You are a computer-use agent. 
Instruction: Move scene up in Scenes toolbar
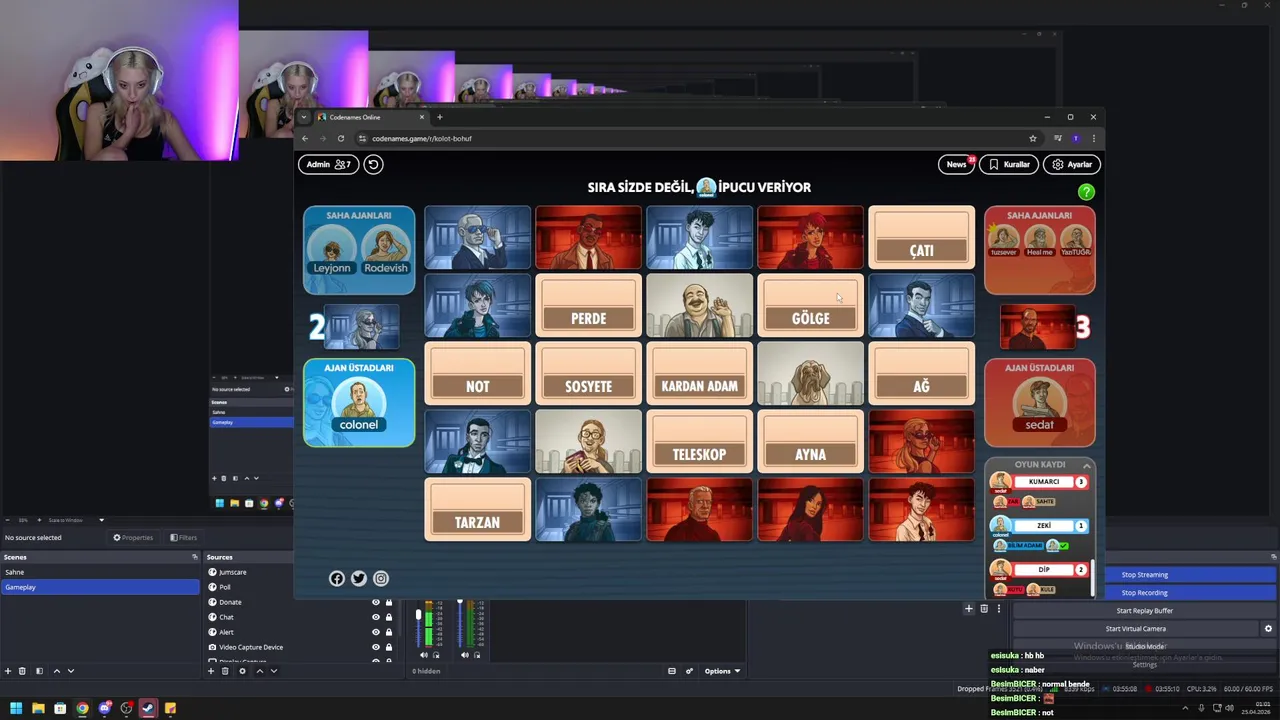(x=56, y=671)
